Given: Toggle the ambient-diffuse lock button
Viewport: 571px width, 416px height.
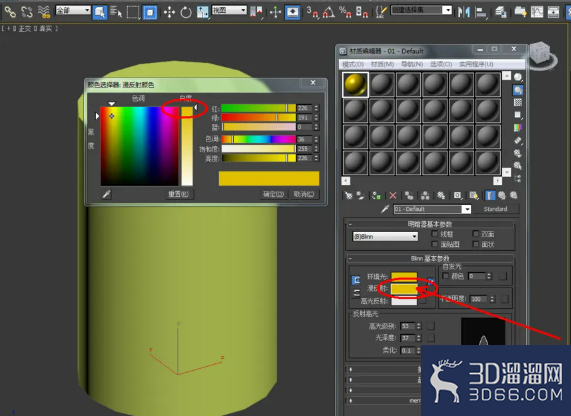Looking at the screenshot, I should (356, 280).
